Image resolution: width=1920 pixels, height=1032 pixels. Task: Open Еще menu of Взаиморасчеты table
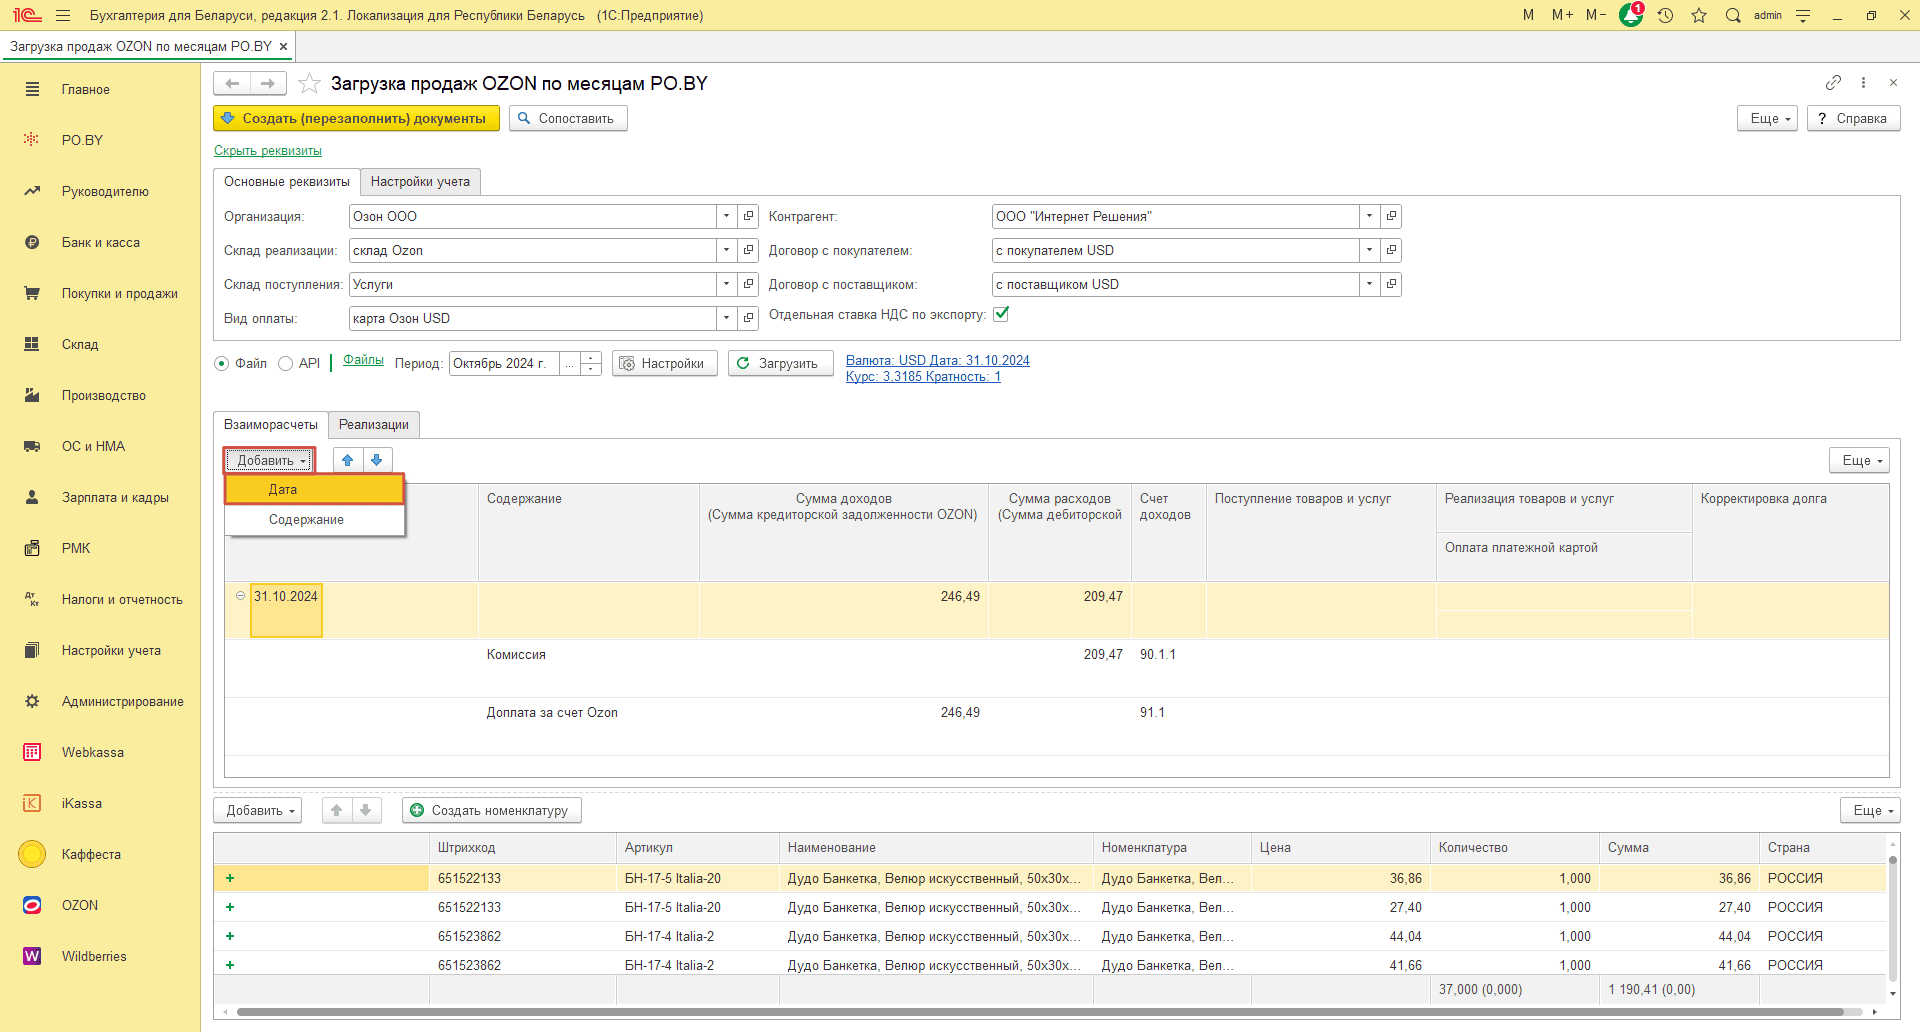1860,460
